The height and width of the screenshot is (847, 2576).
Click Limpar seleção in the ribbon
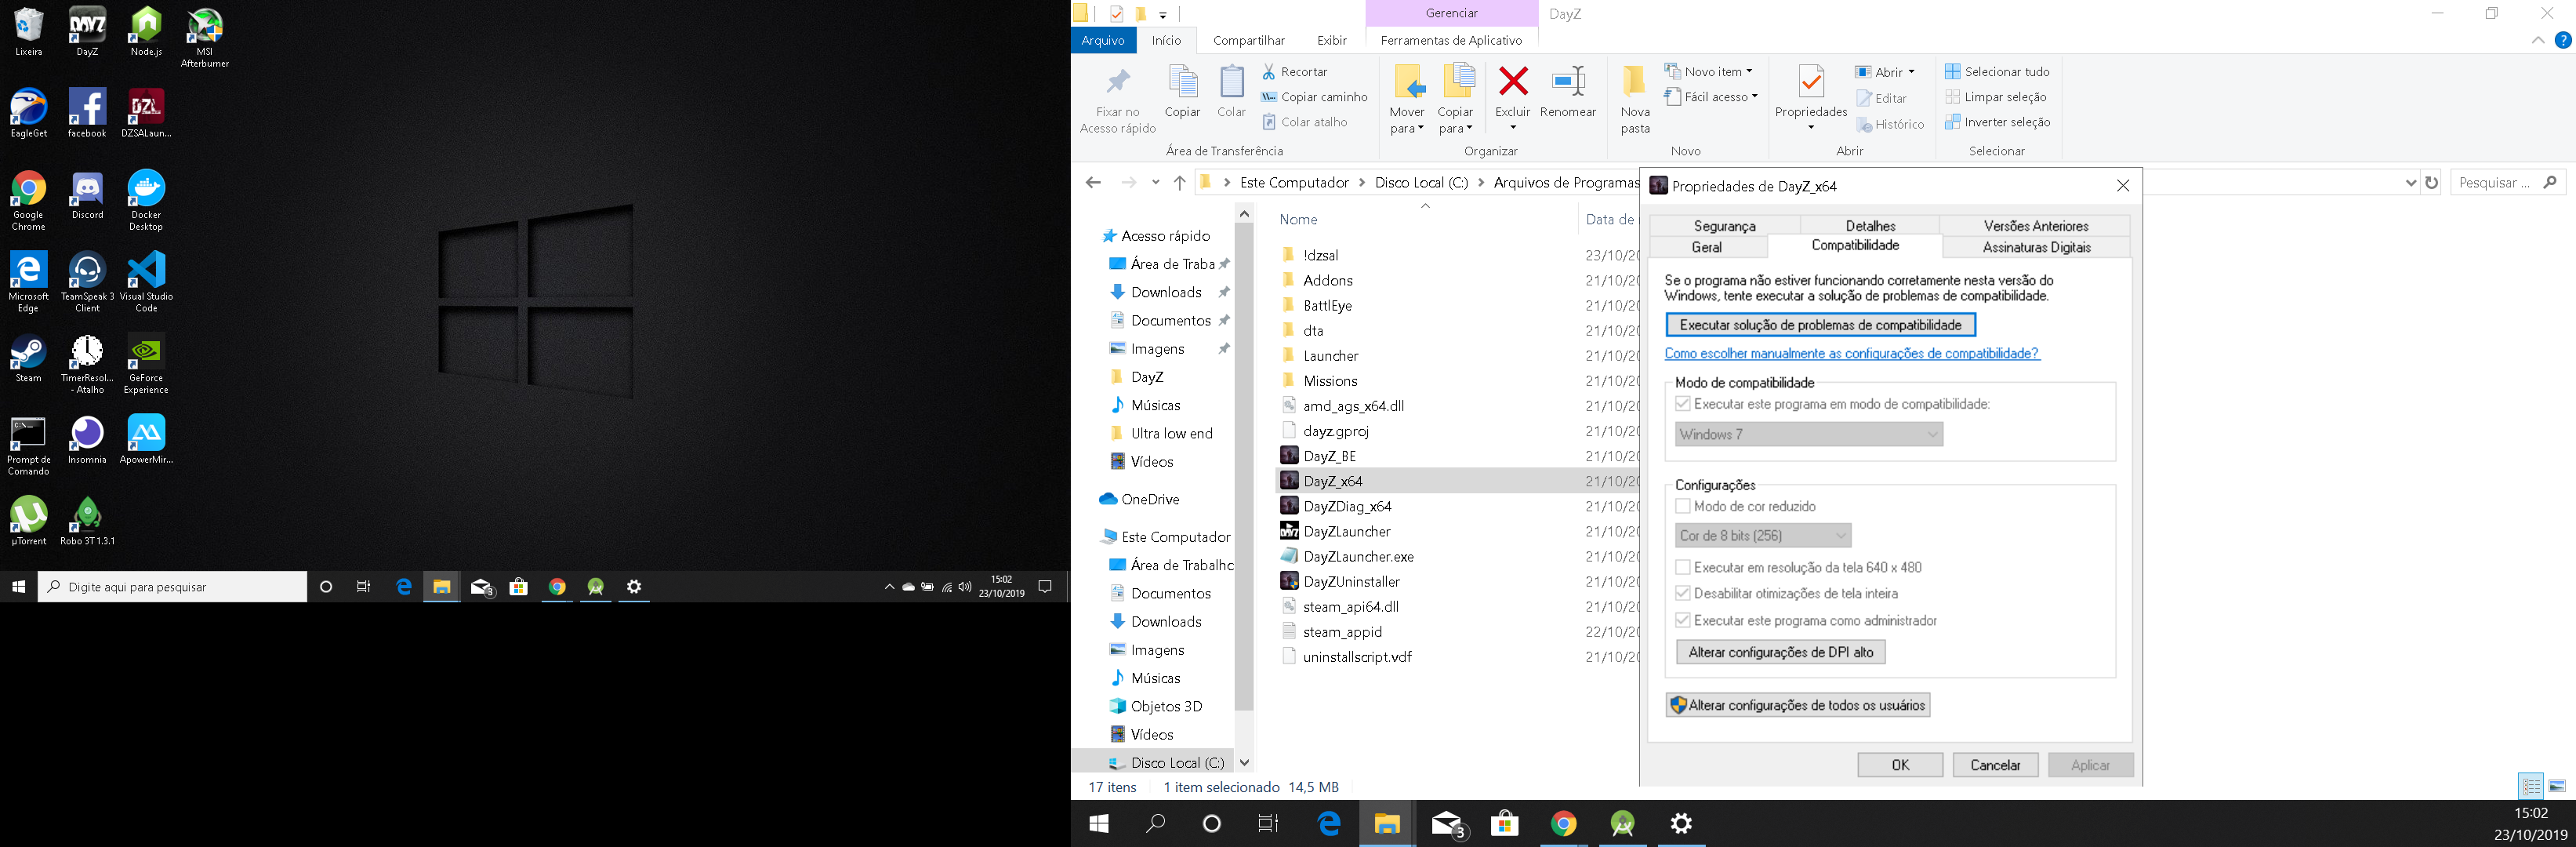1996,97
